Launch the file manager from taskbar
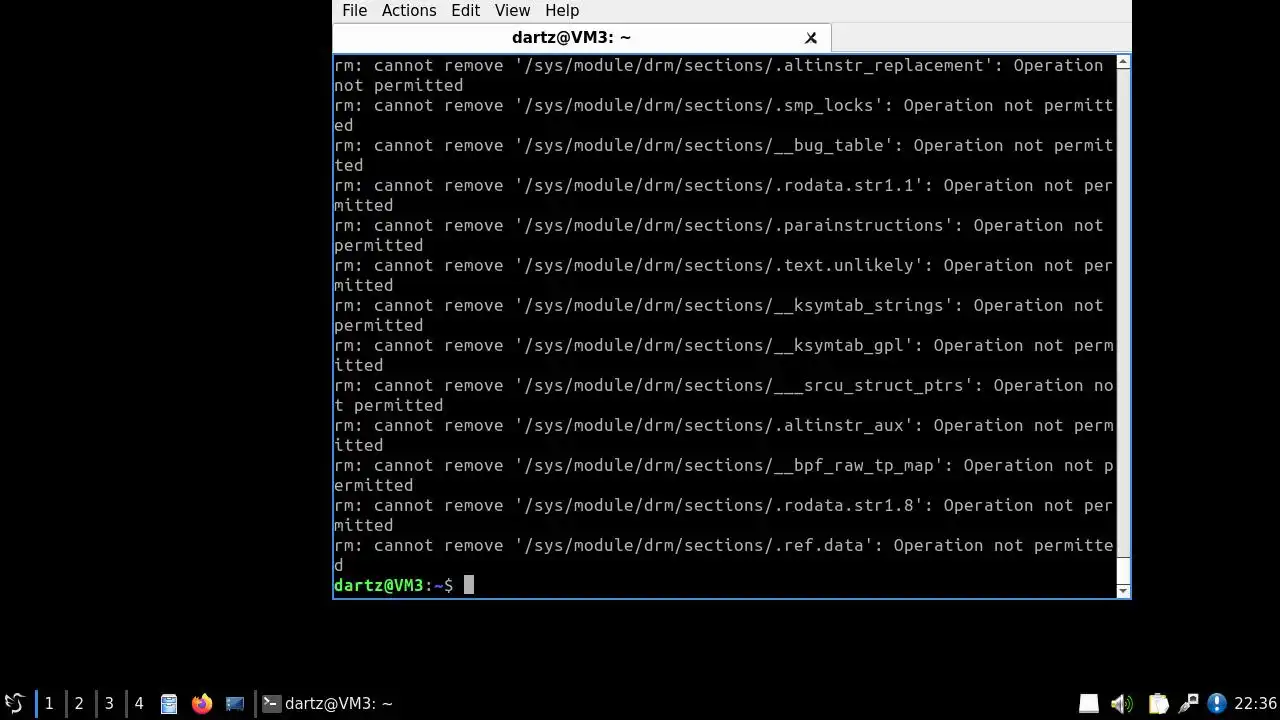Screen dimensions: 1280x720 click(x=169, y=703)
